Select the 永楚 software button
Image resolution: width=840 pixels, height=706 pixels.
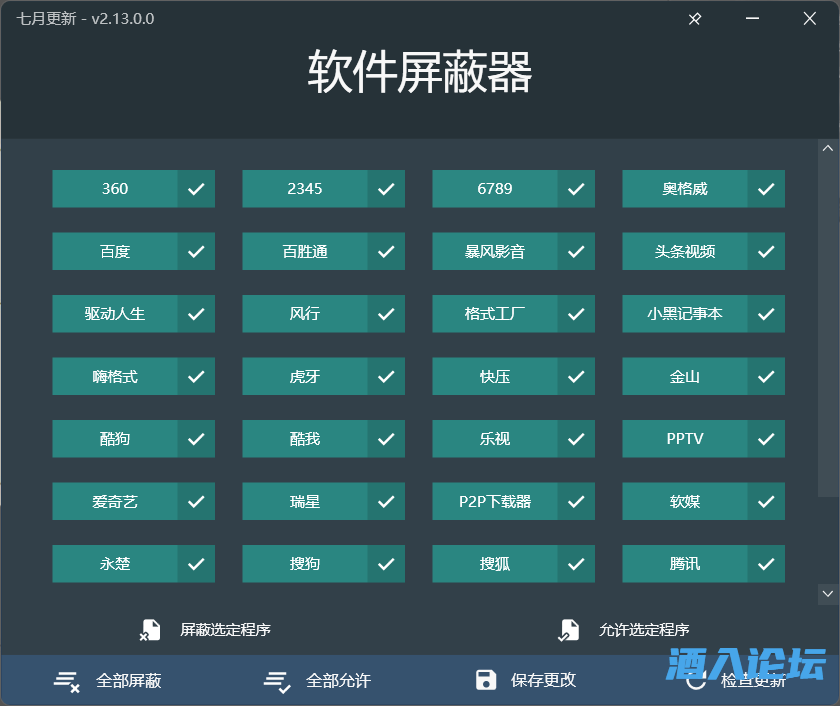[115, 564]
